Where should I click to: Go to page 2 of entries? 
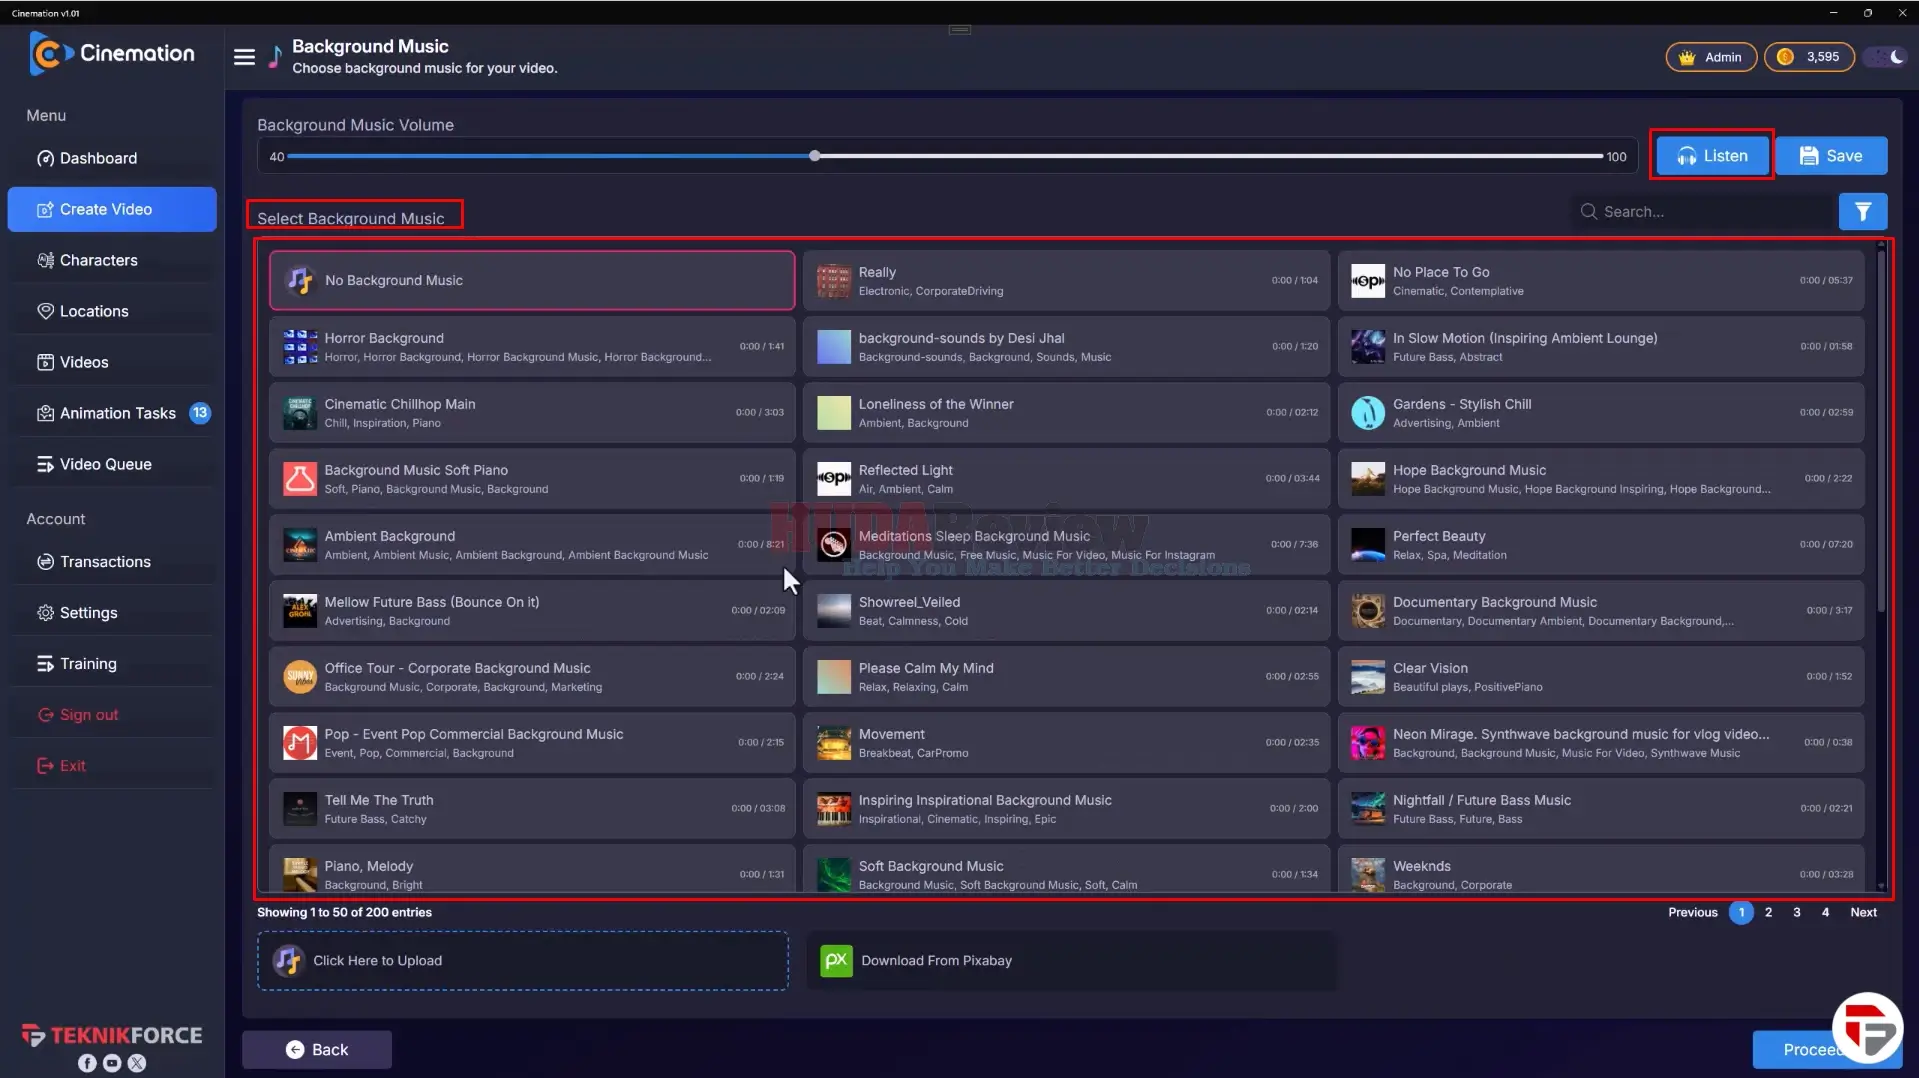coord(1768,912)
